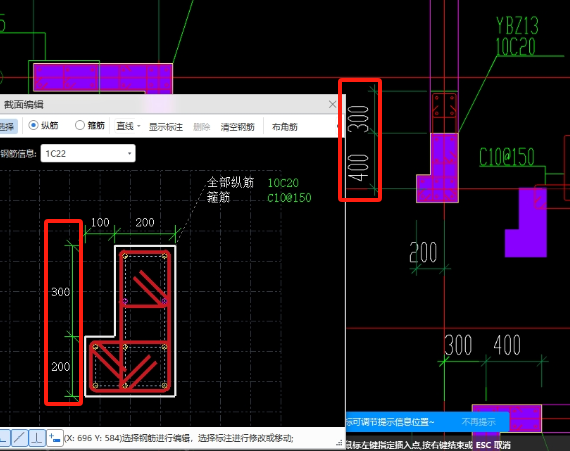Click the perpendicular snap icon
Image resolution: width=570 pixels, height=451 pixels.
click(37, 438)
